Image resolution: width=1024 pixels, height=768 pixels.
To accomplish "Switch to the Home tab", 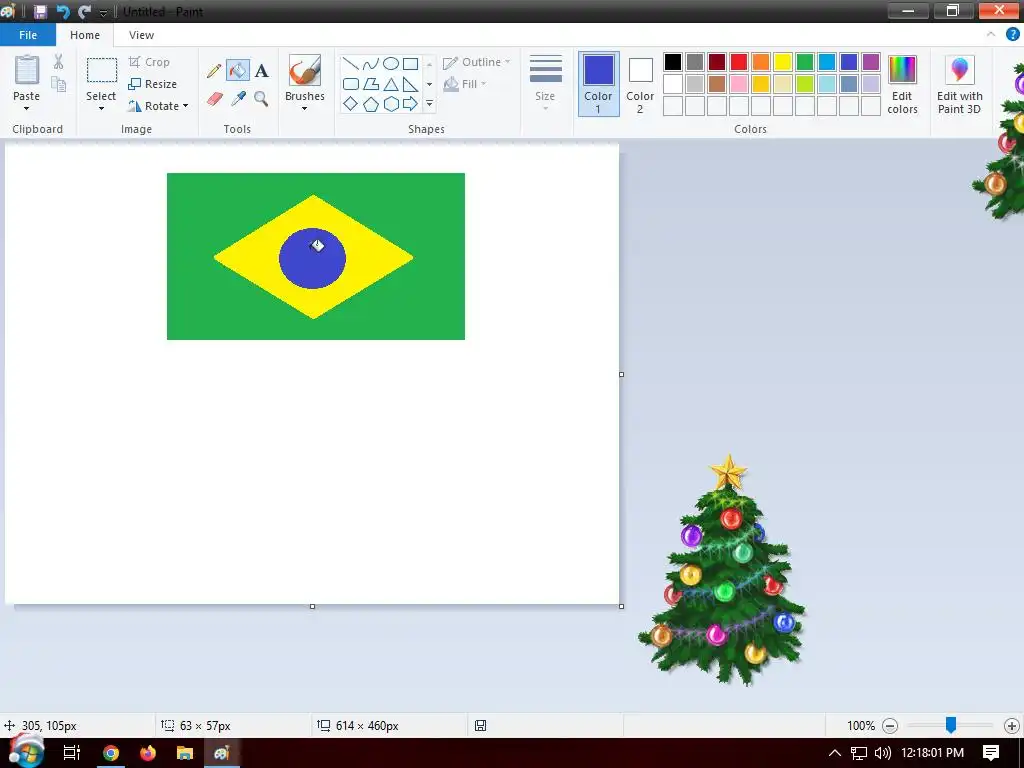I will coord(85,35).
